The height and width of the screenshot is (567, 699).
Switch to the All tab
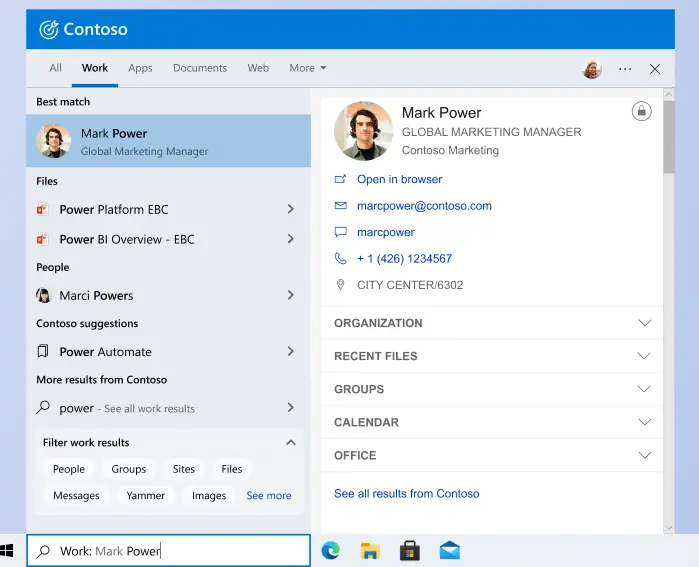point(56,68)
